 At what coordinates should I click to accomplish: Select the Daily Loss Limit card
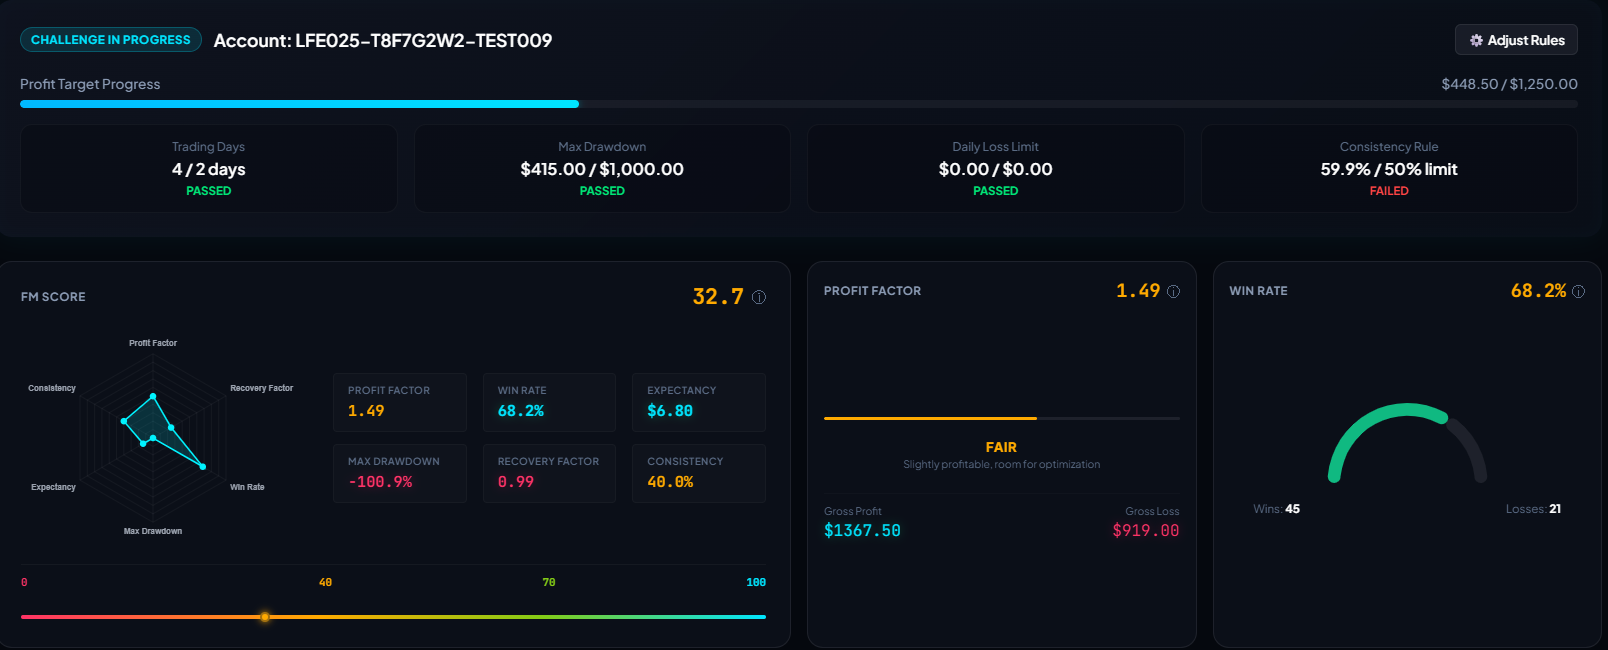[996, 168]
